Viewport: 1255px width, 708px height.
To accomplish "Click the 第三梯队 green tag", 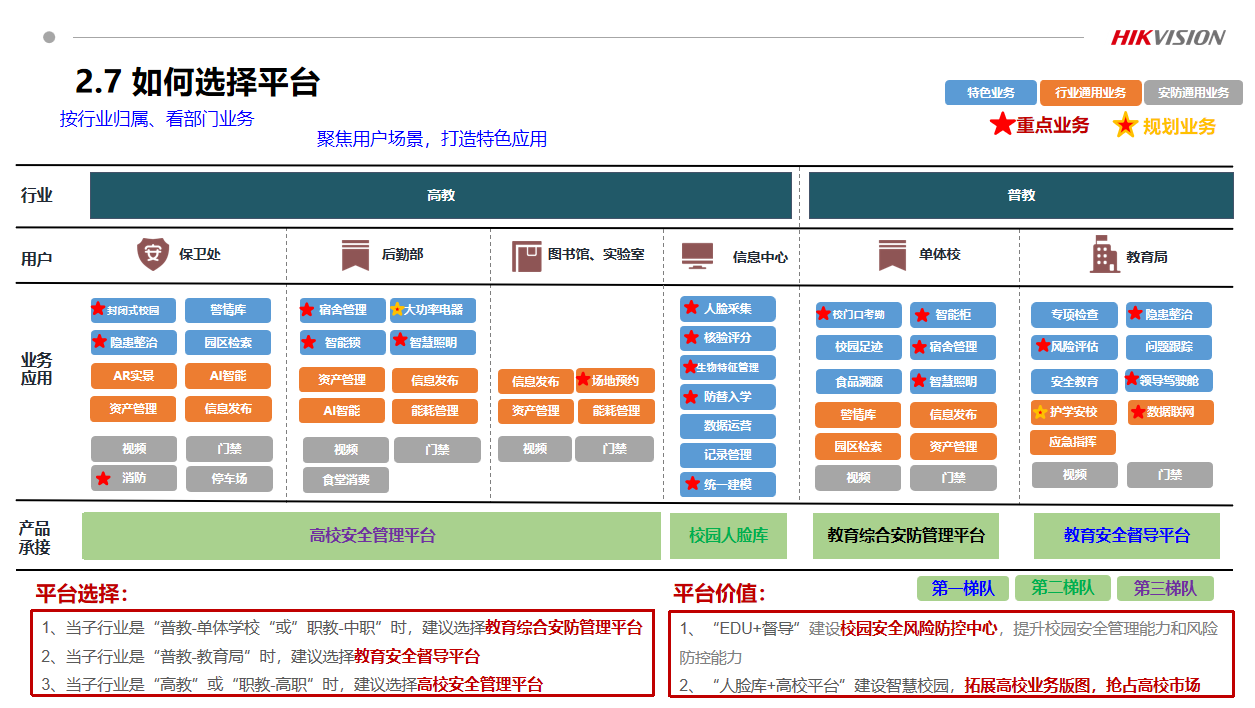I will coord(1165,588).
